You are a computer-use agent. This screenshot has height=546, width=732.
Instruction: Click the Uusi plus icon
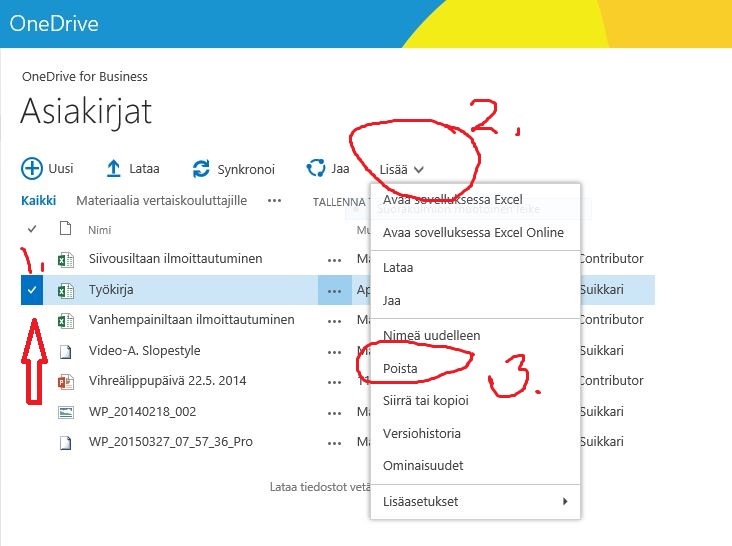pos(32,169)
